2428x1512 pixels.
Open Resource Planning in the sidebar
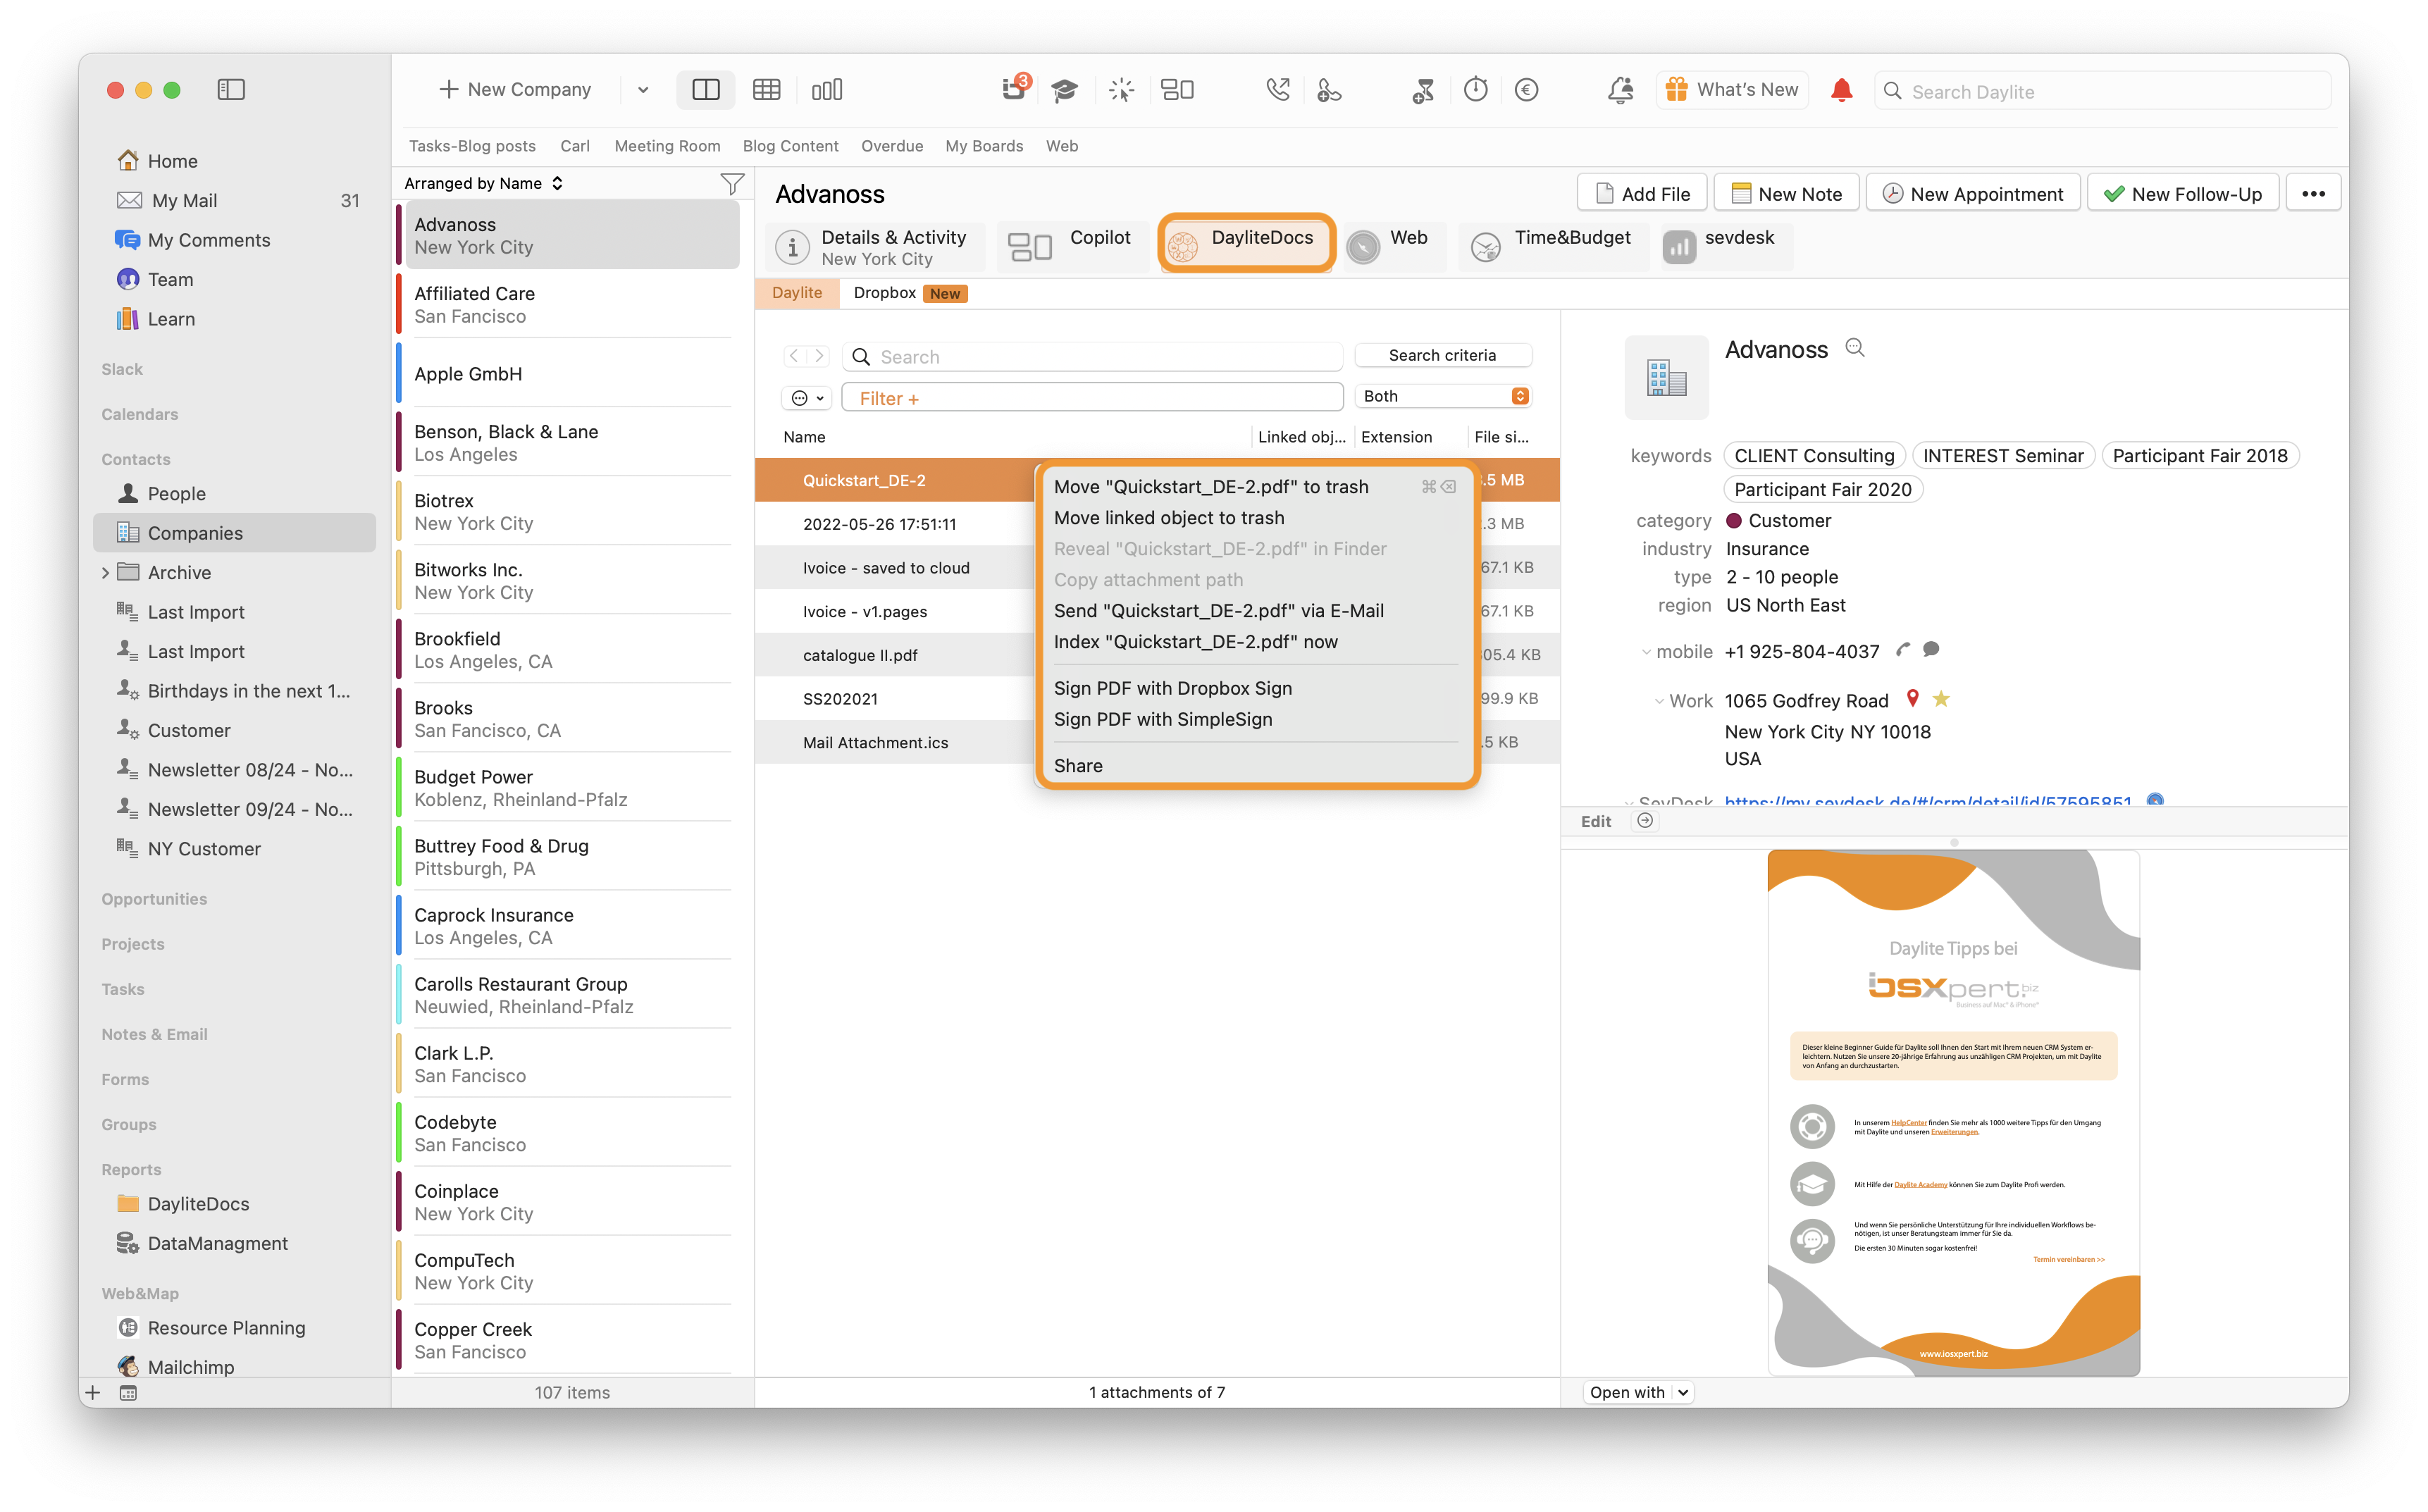point(212,1327)
